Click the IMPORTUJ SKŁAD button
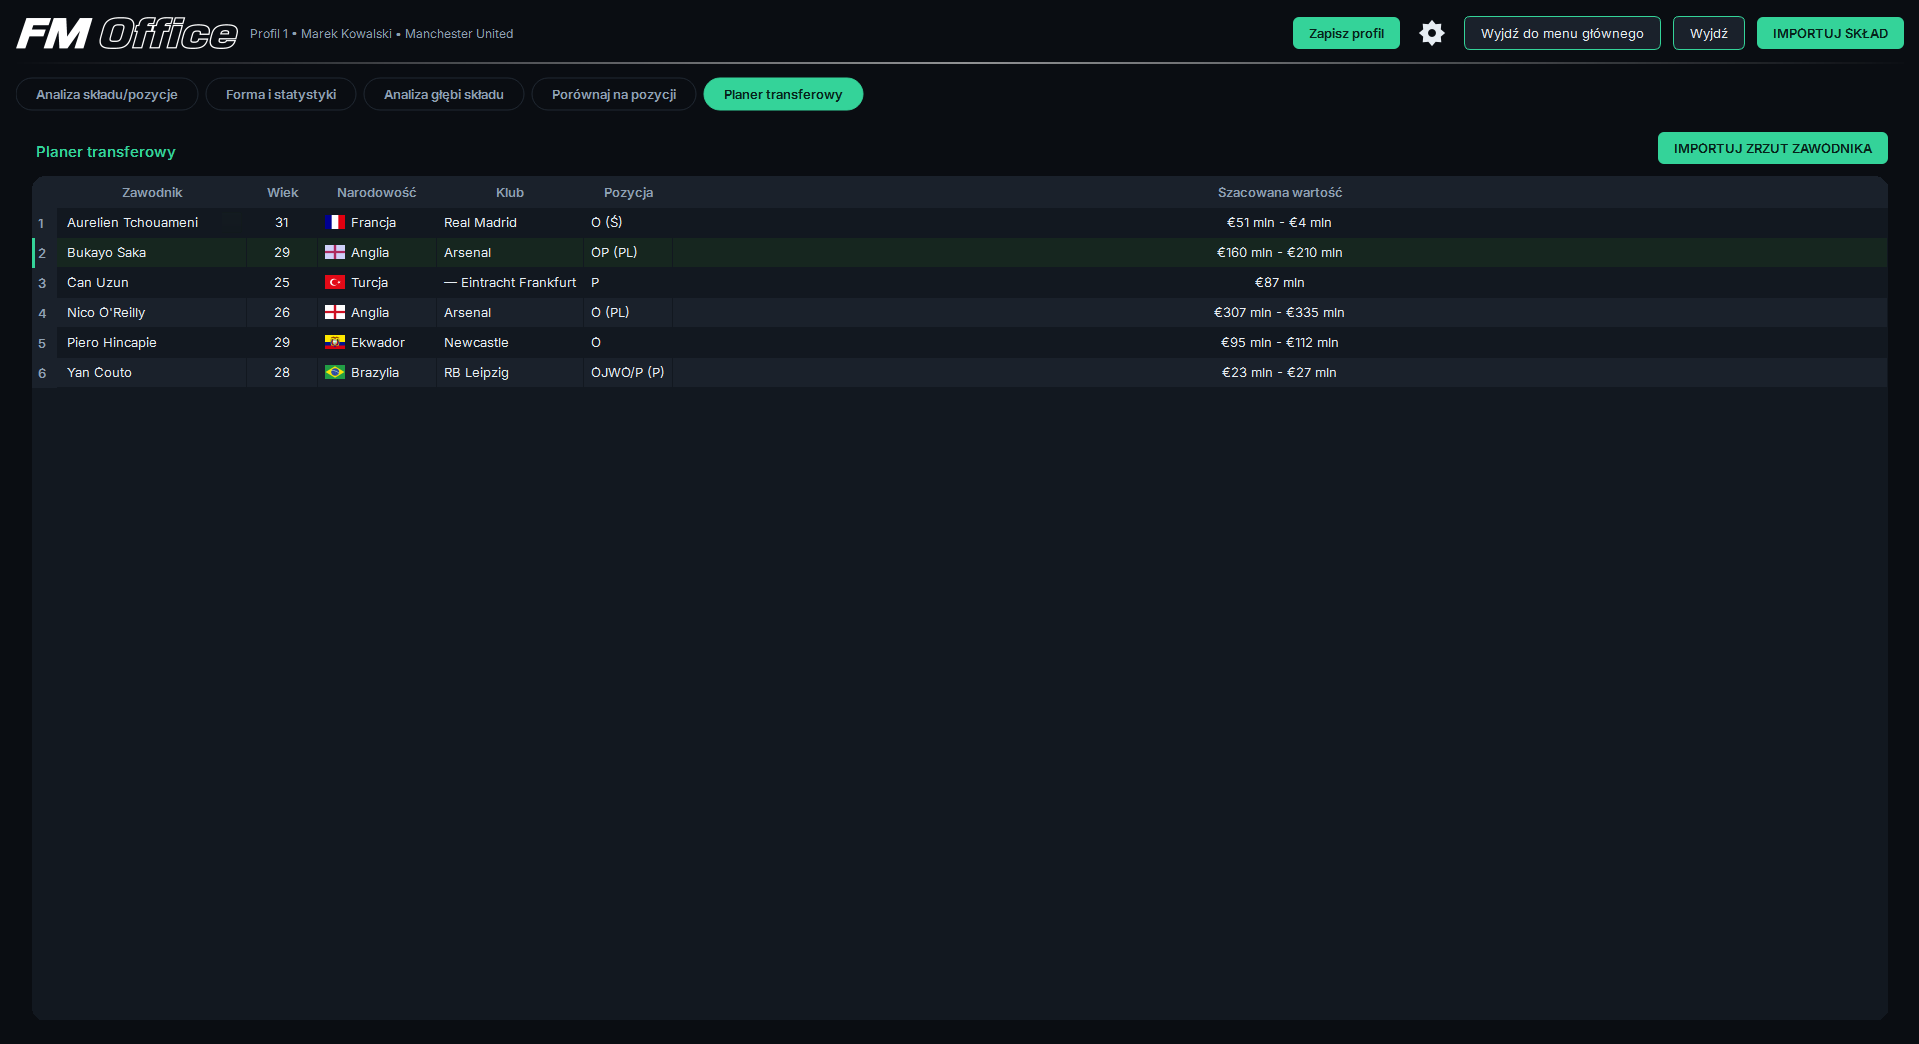Screen dimensions: 1919x1044 (1830, 33)
